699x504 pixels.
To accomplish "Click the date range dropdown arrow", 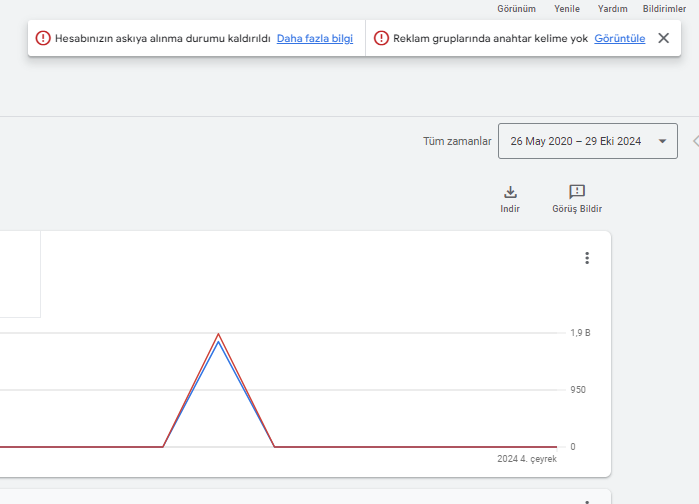I will [x=662, y=141].
